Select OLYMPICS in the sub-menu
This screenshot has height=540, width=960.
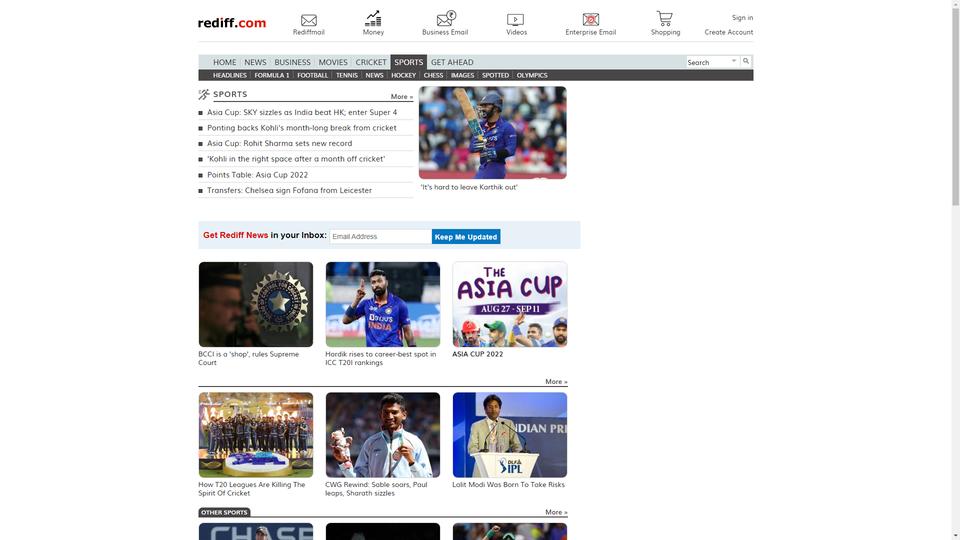pyautogui.click(x=532, y=75)
